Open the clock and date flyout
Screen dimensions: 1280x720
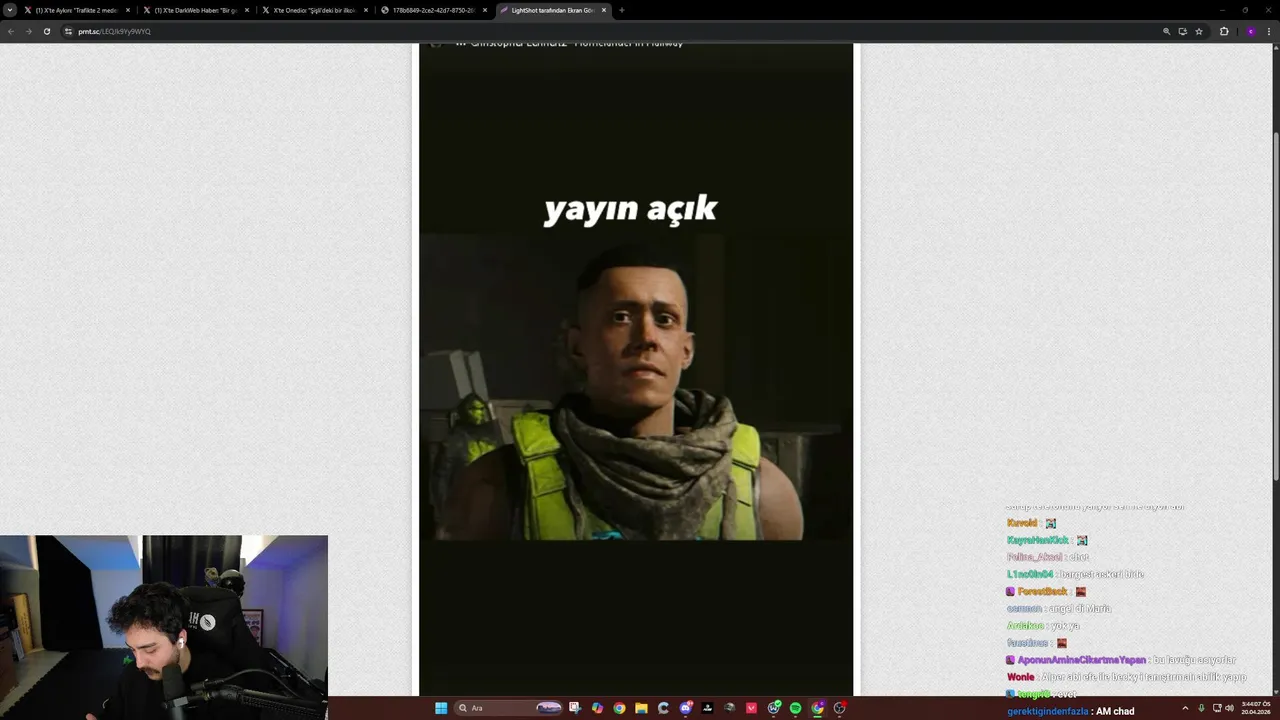click(1254, 708)
